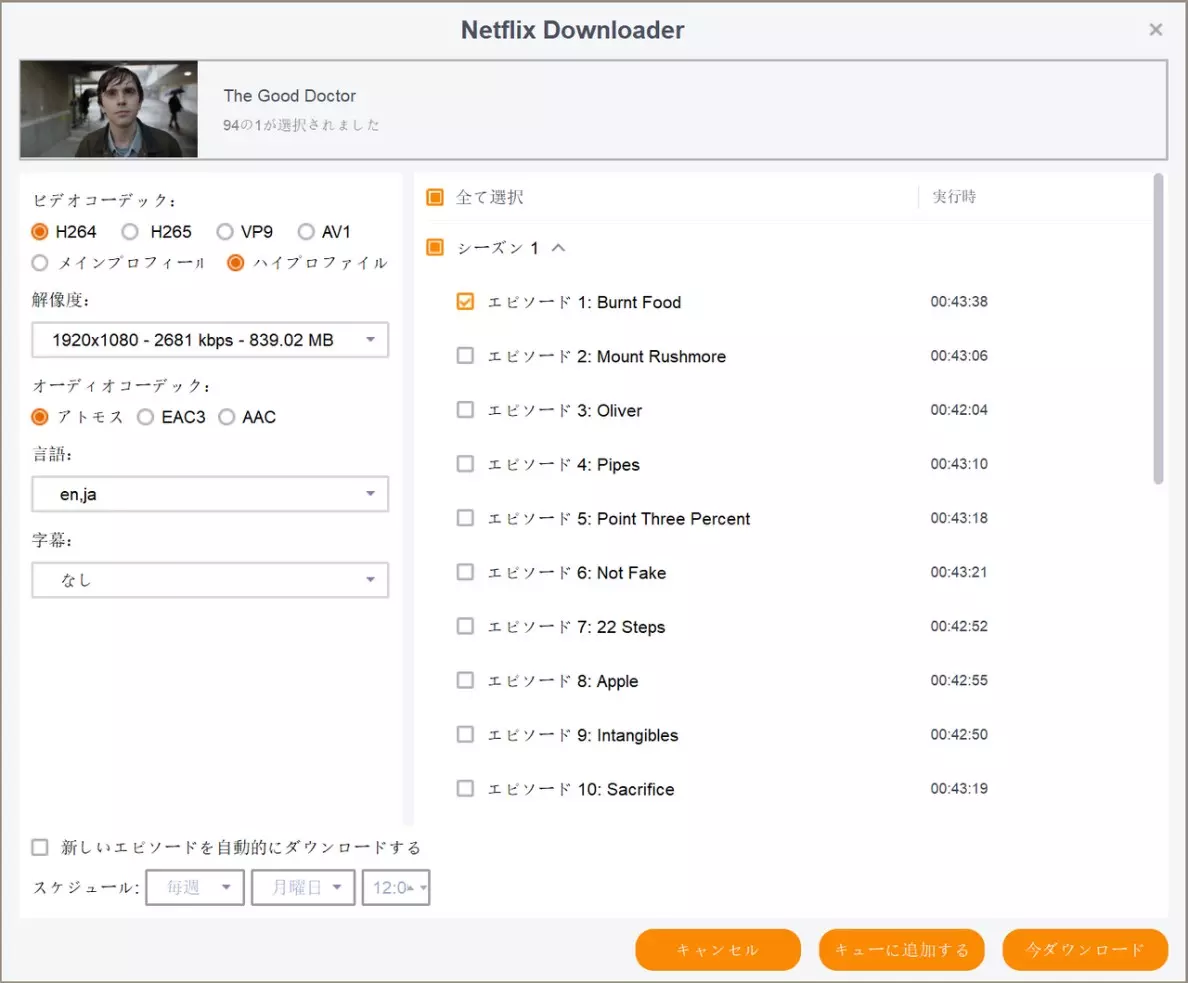
Task: Click The Good Doctor thumbnail image
Action: tap(109, 109)
